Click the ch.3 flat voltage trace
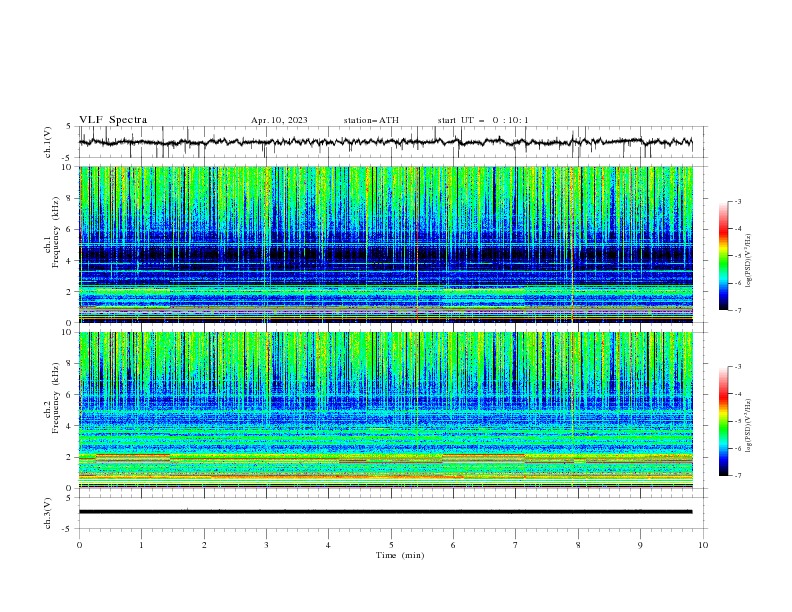The width and height of the screenshot is (792, 612). (x=385, y=512)
